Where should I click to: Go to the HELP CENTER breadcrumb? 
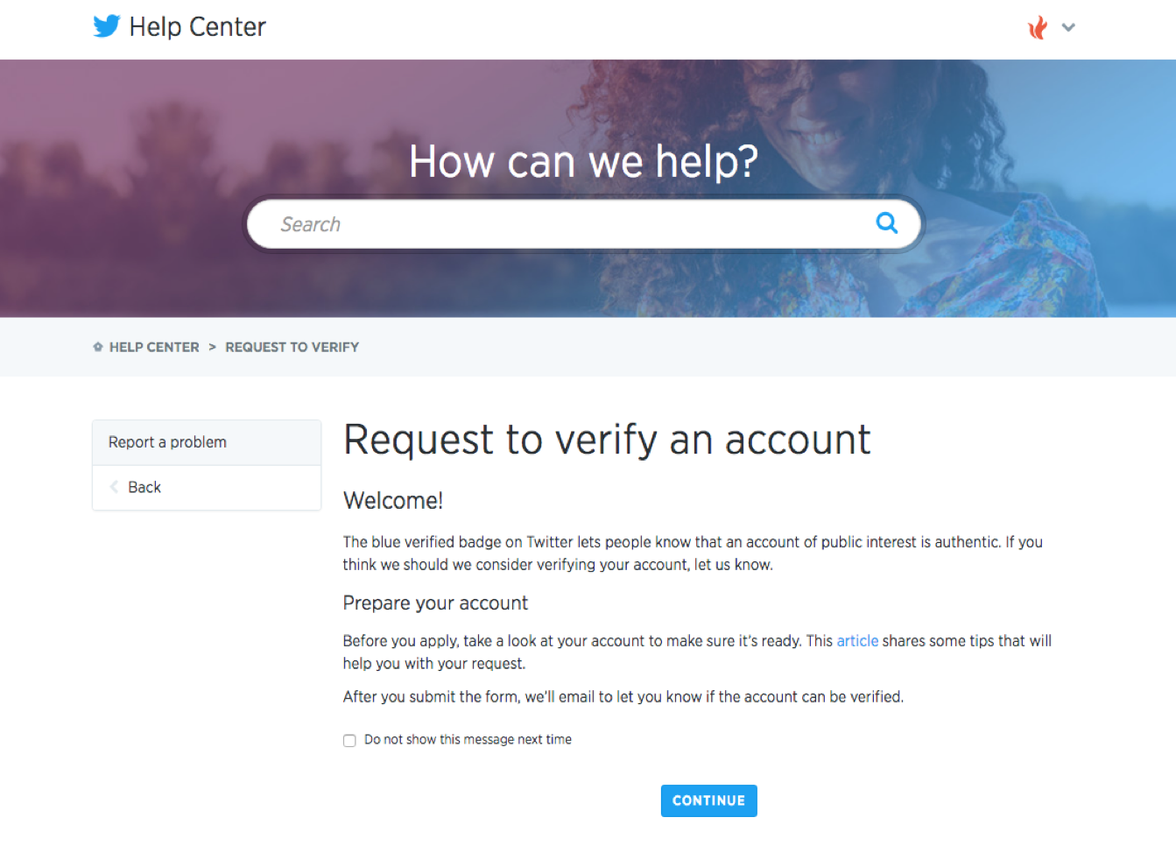[x=154, y=347]
